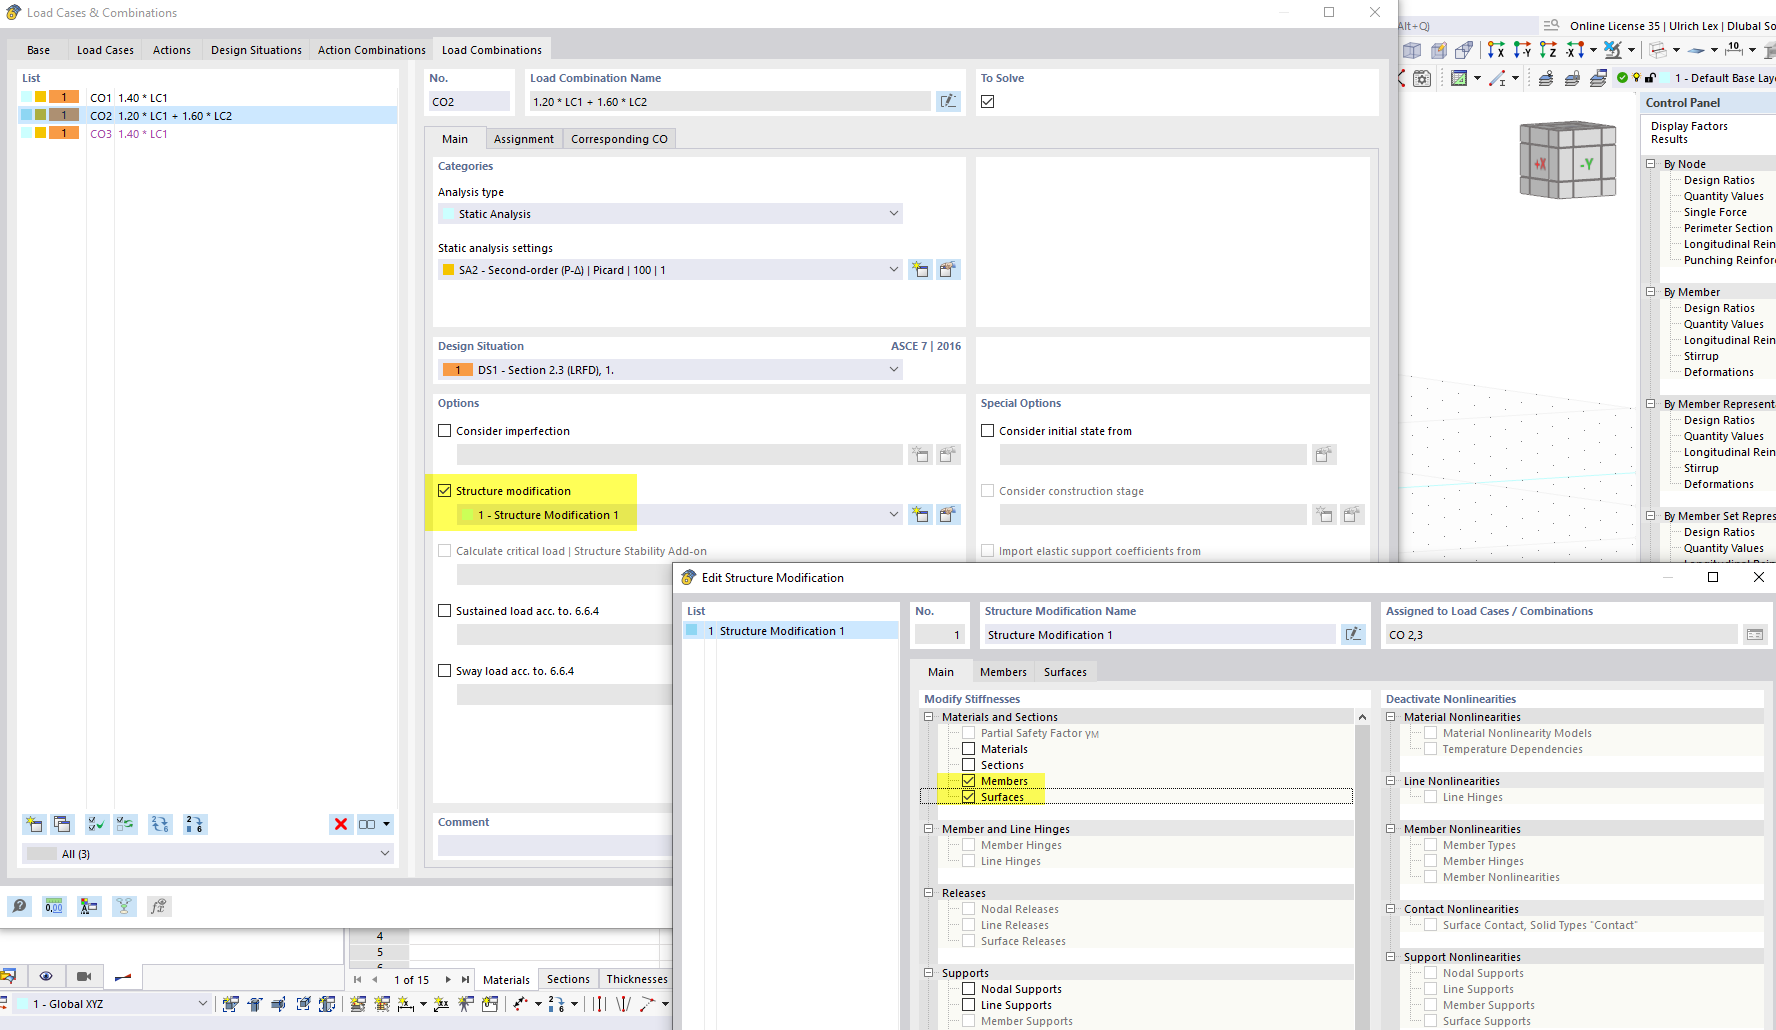Screen dimensions: 1776x1030
Task: Collapse By Node tree in Control Panel
Action: pyautogui.click(x=1651, y=164)
